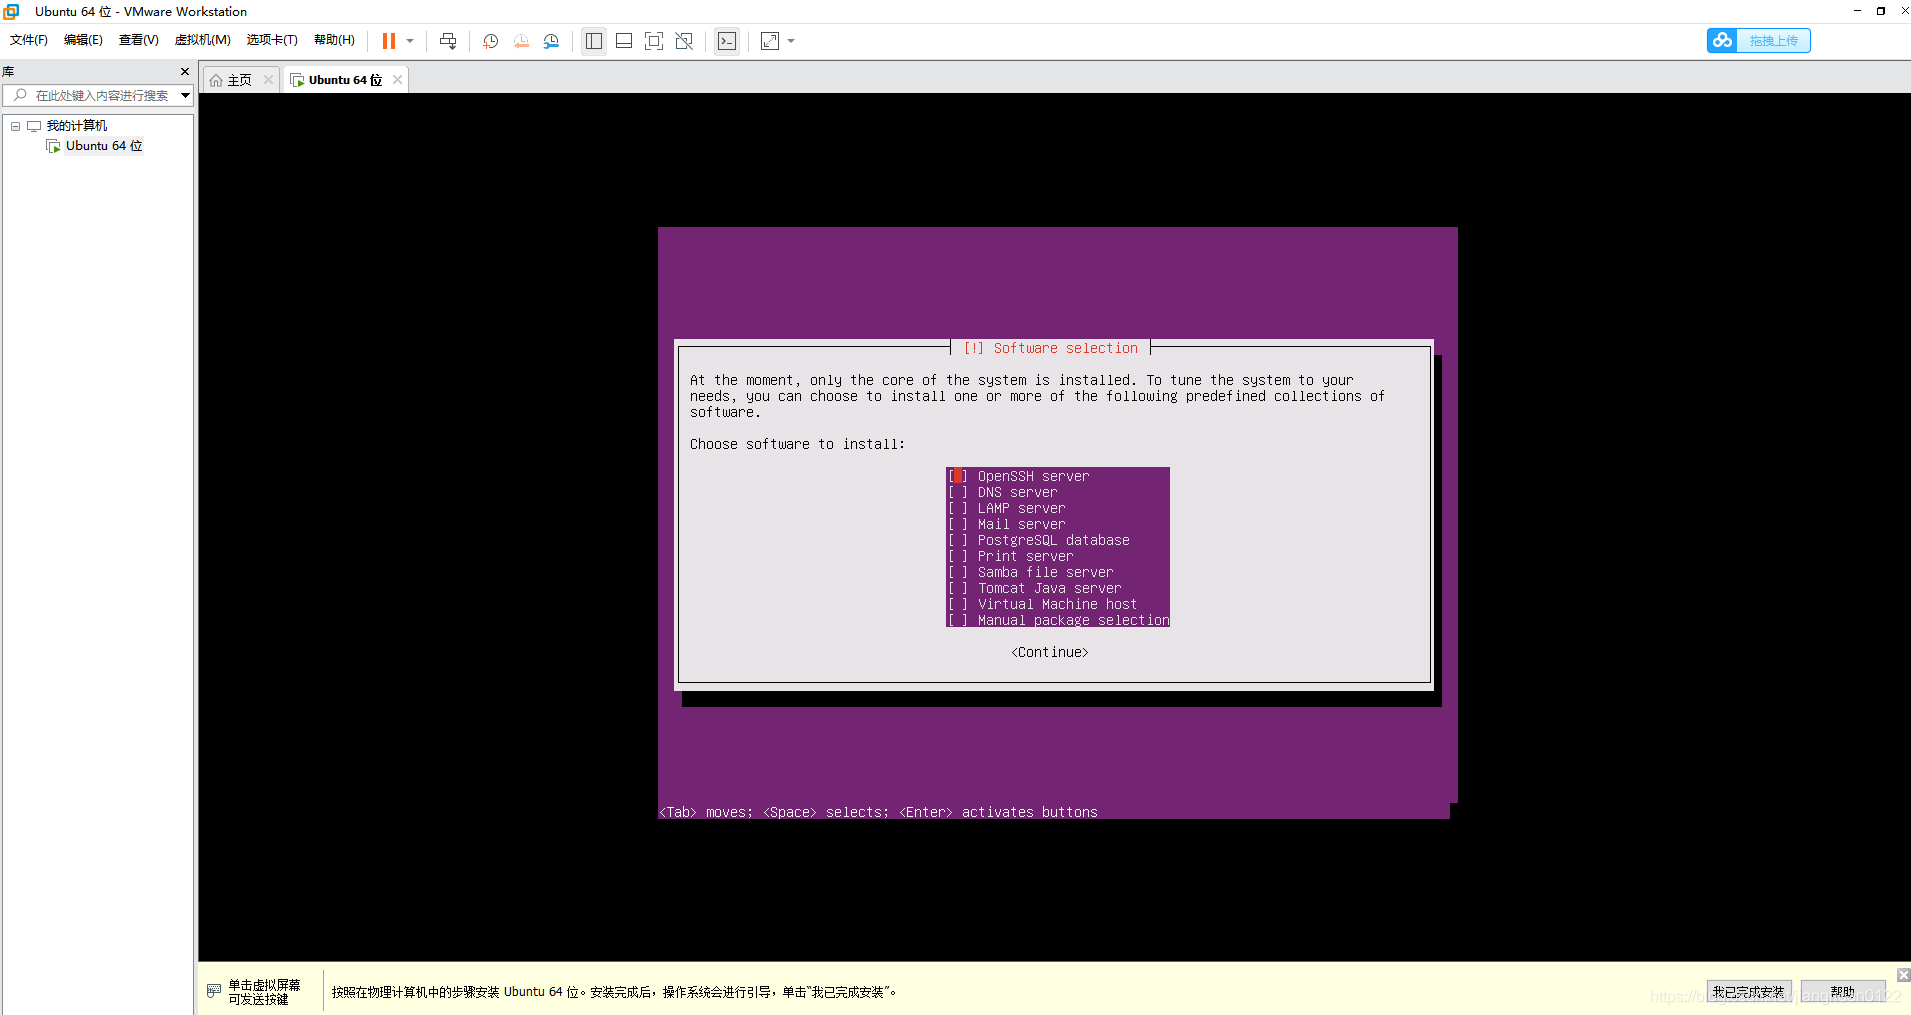
Task: Toggle the console view icon
Action: pyautogui.click(x=727, y=41)
